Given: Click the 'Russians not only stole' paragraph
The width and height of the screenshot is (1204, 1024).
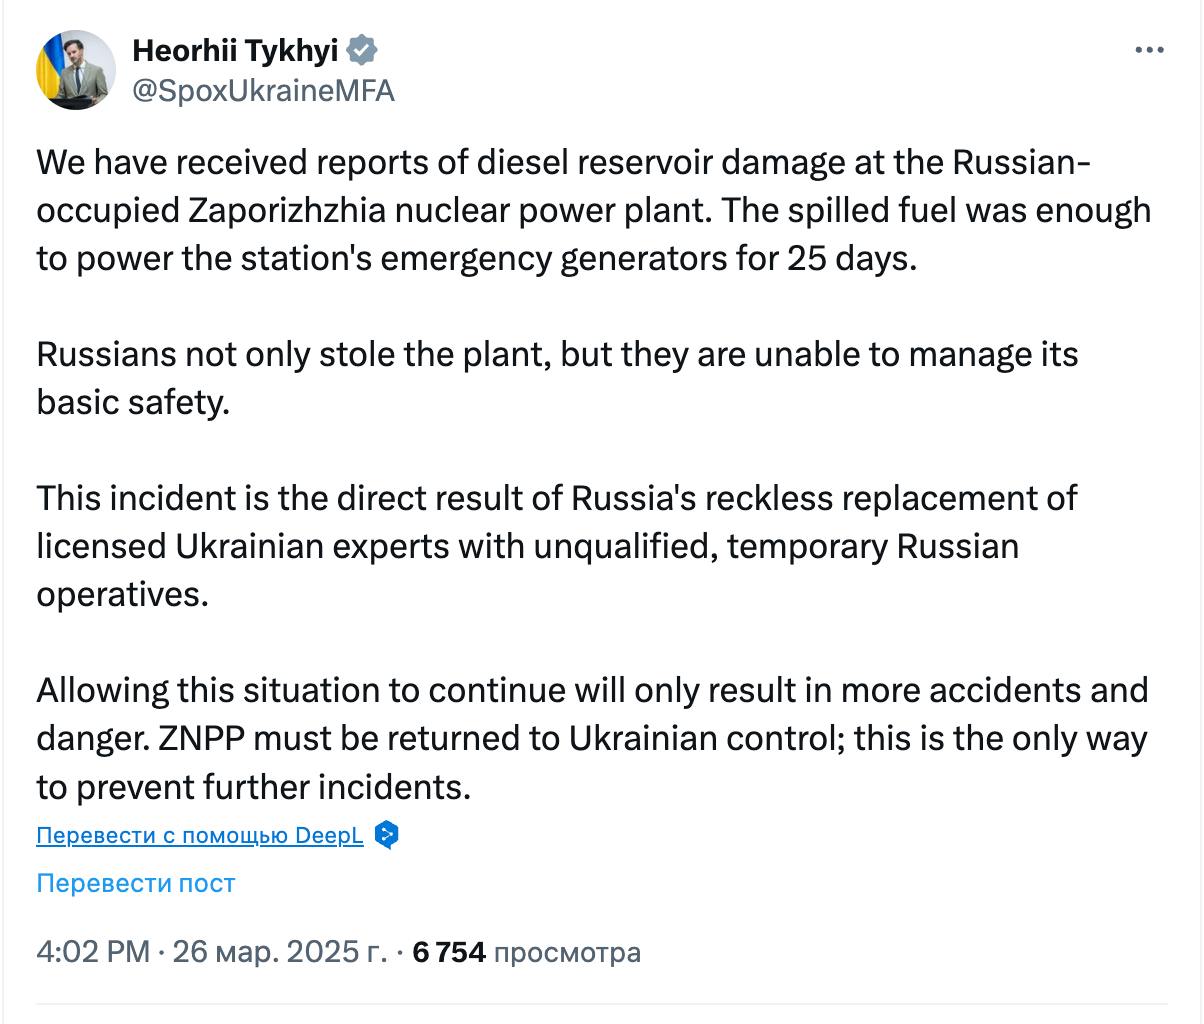Looking at the screenshot, I should pyautogui.click(x=557, y=378).
